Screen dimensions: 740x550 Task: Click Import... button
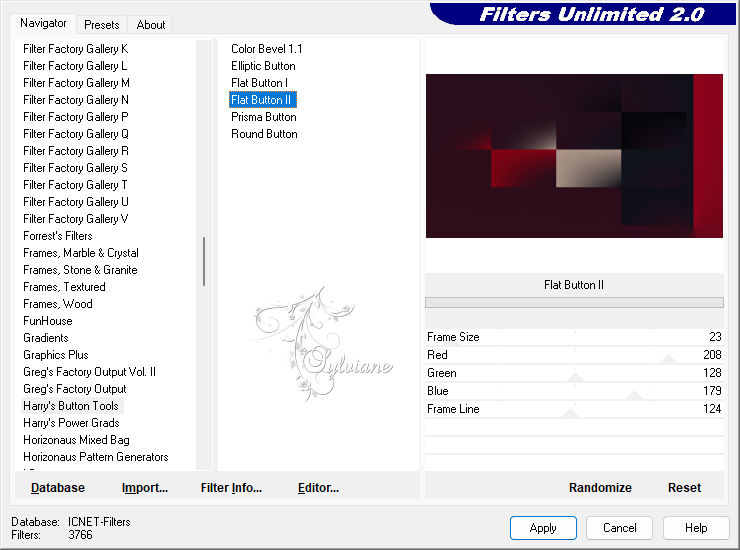pyautogui.click(x=145, y=488)
